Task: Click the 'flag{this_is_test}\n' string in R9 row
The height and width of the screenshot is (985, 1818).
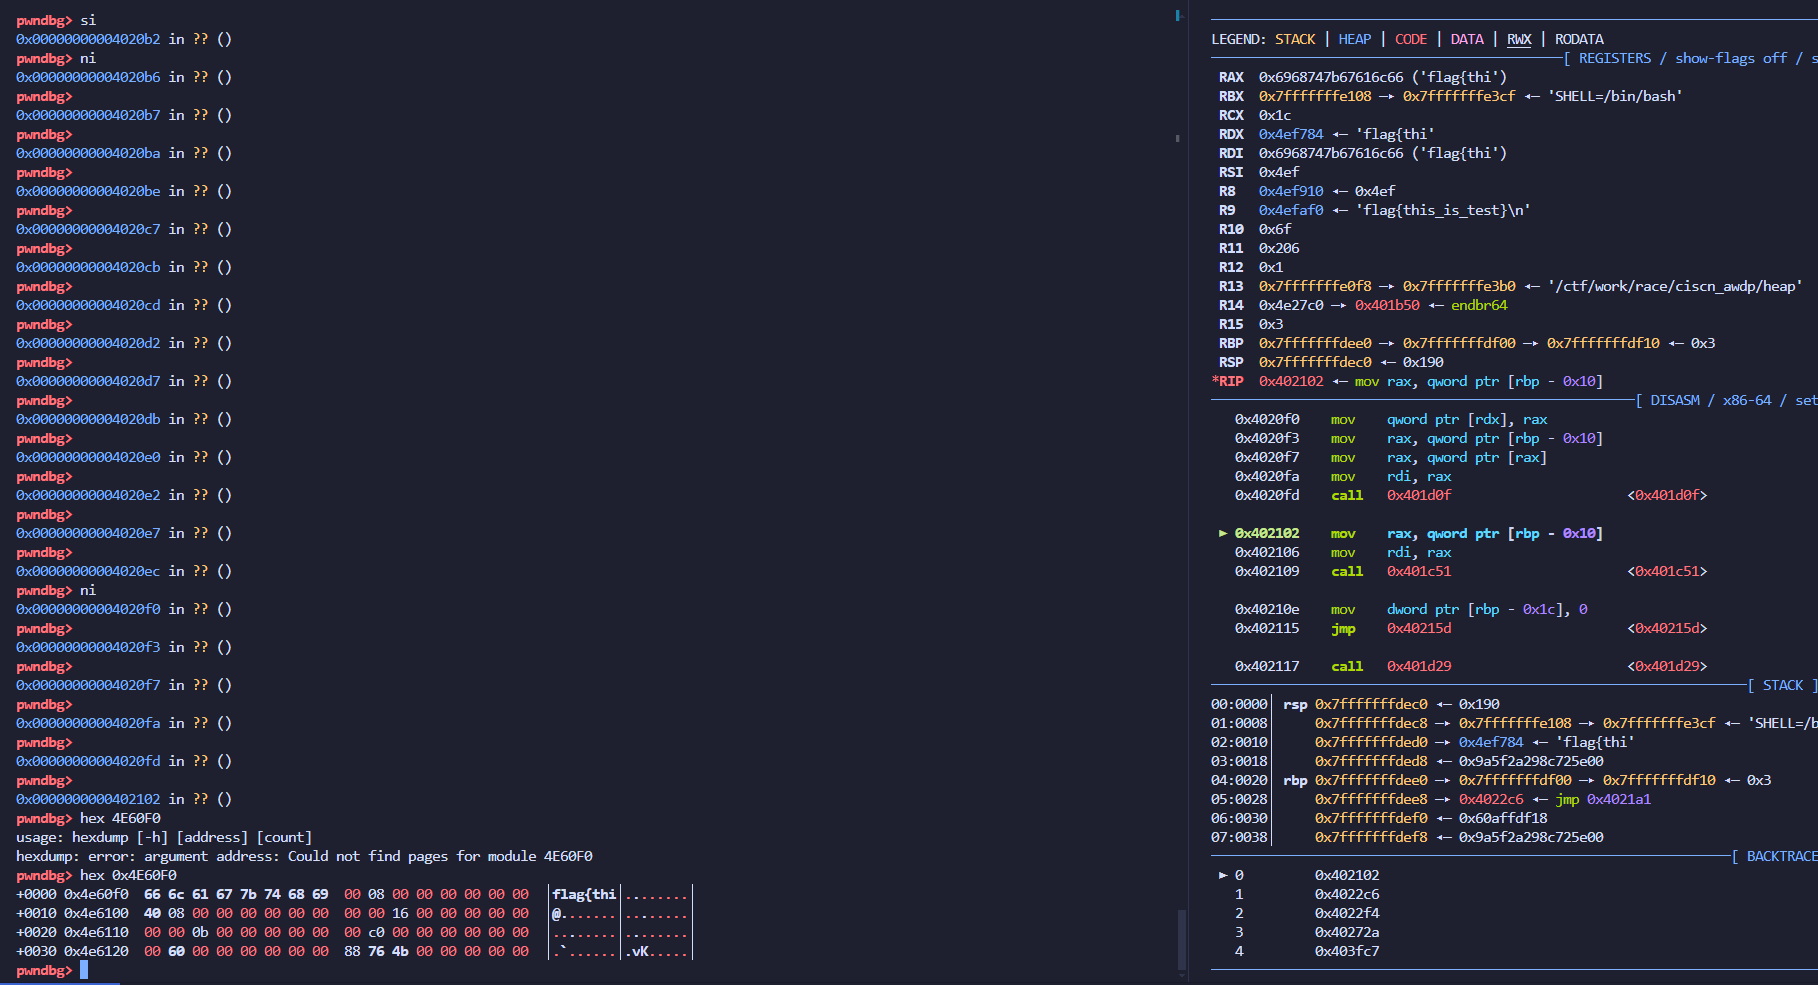Action: 1443,210
